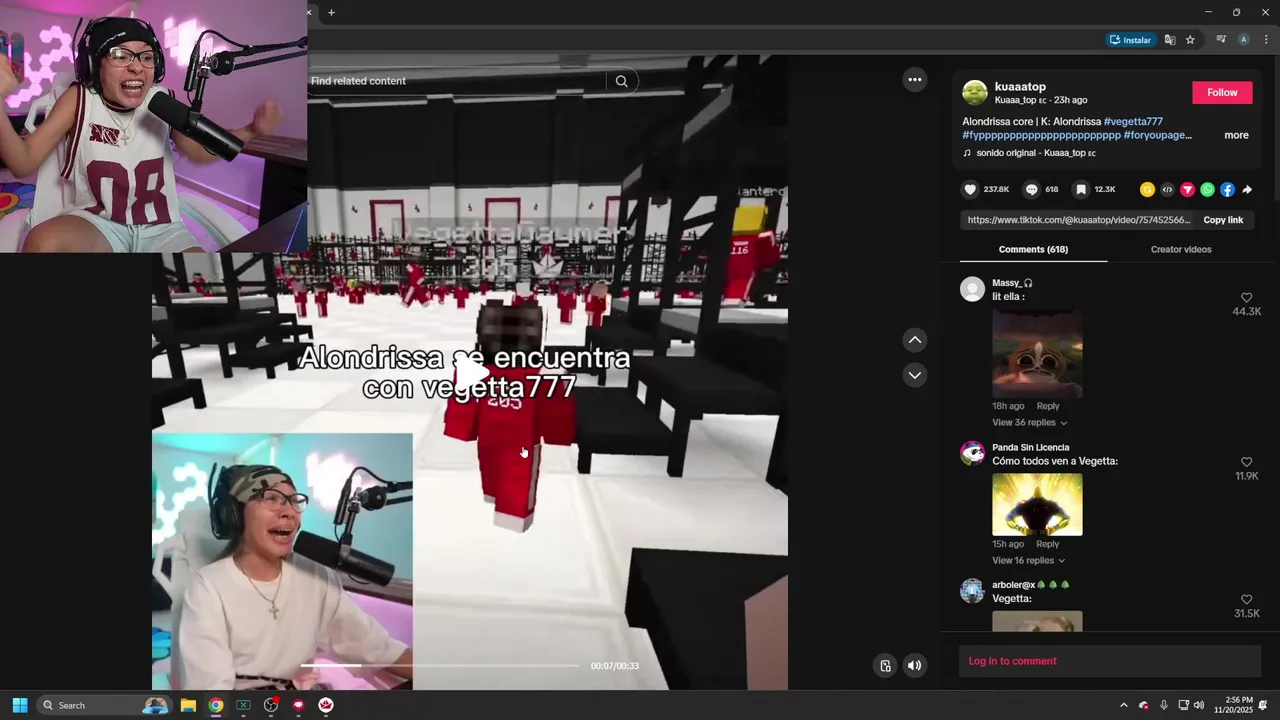Click the search magnifier in Find related content
Viewport: 1280px width, 720px height.
coord(621,81)
